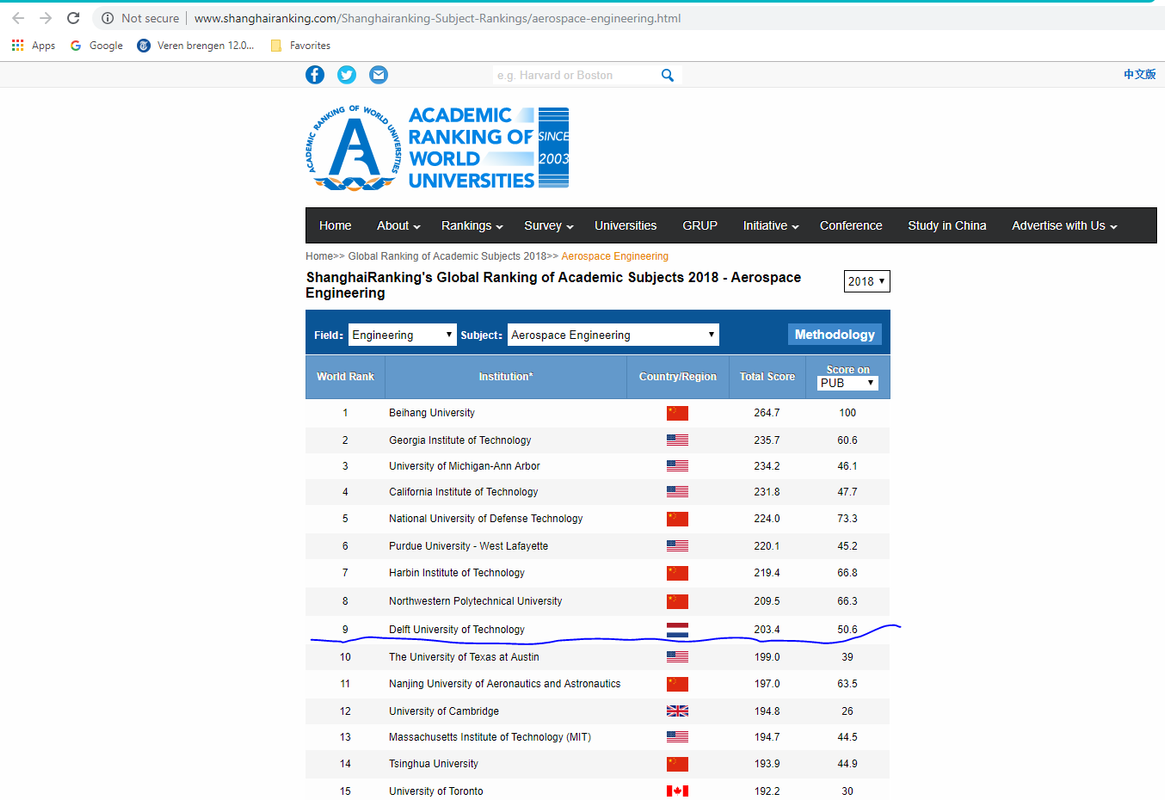Reload the page with refresh icon
The width and height of the screenshot is (1165, 800).
pos(73,18)
